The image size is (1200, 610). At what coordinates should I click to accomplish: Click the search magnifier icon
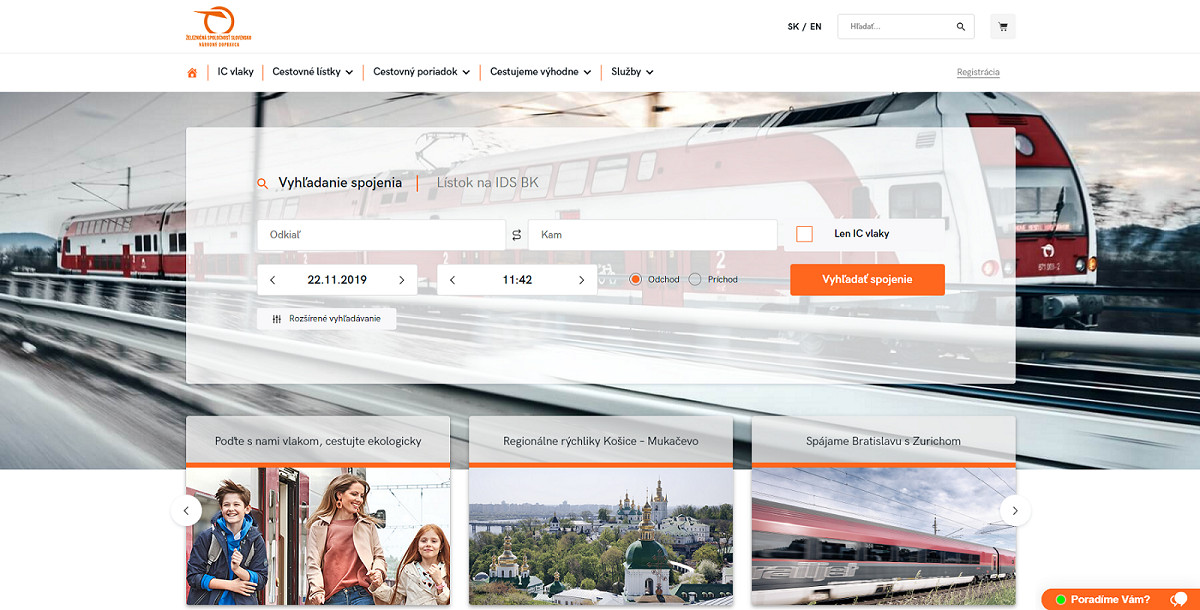[959, 26]
